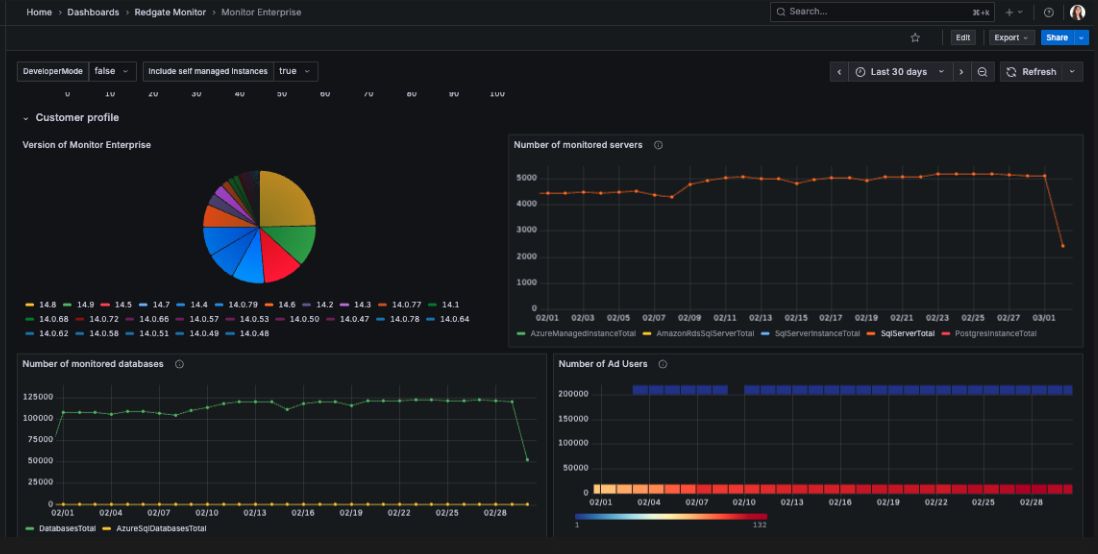This screenshot has height=554, width=1098.
Task: Click the zoom out time range icon
Action: [982, 72]
